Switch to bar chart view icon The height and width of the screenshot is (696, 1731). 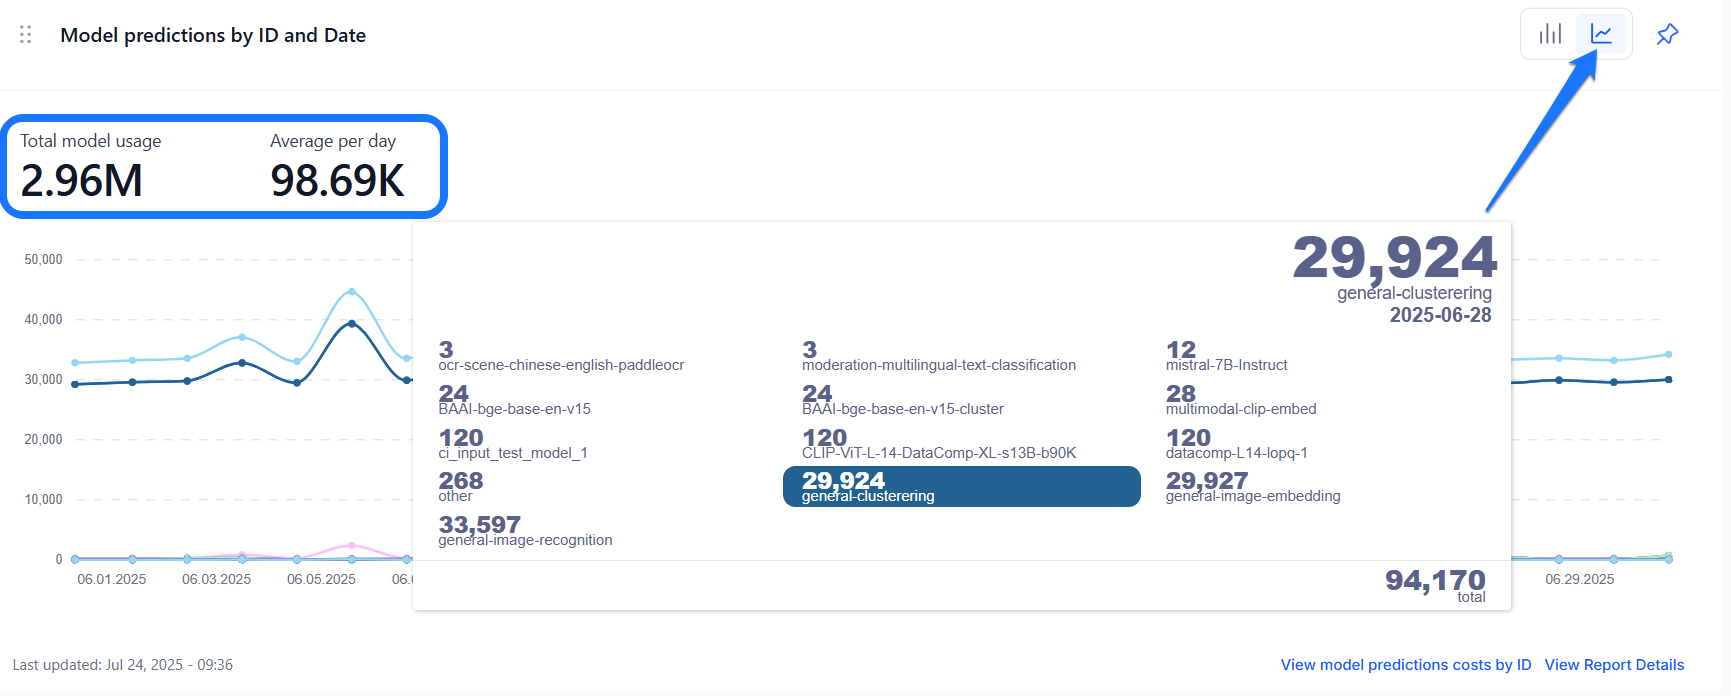click(1550, 34)
